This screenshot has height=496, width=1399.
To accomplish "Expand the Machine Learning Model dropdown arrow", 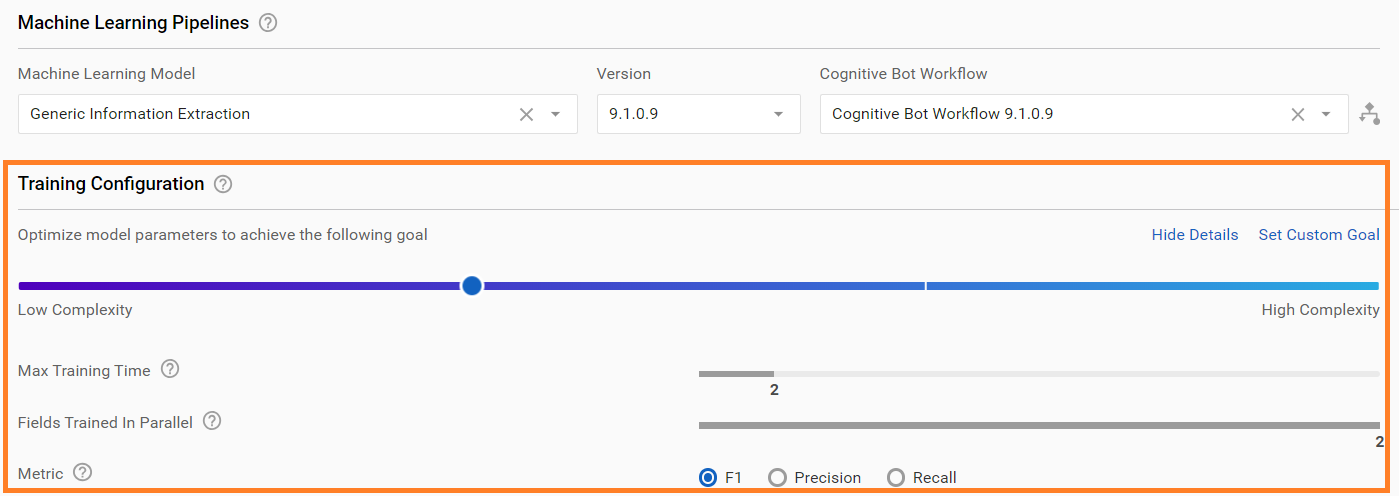I will pyautogui.click(x=556, y=114).
